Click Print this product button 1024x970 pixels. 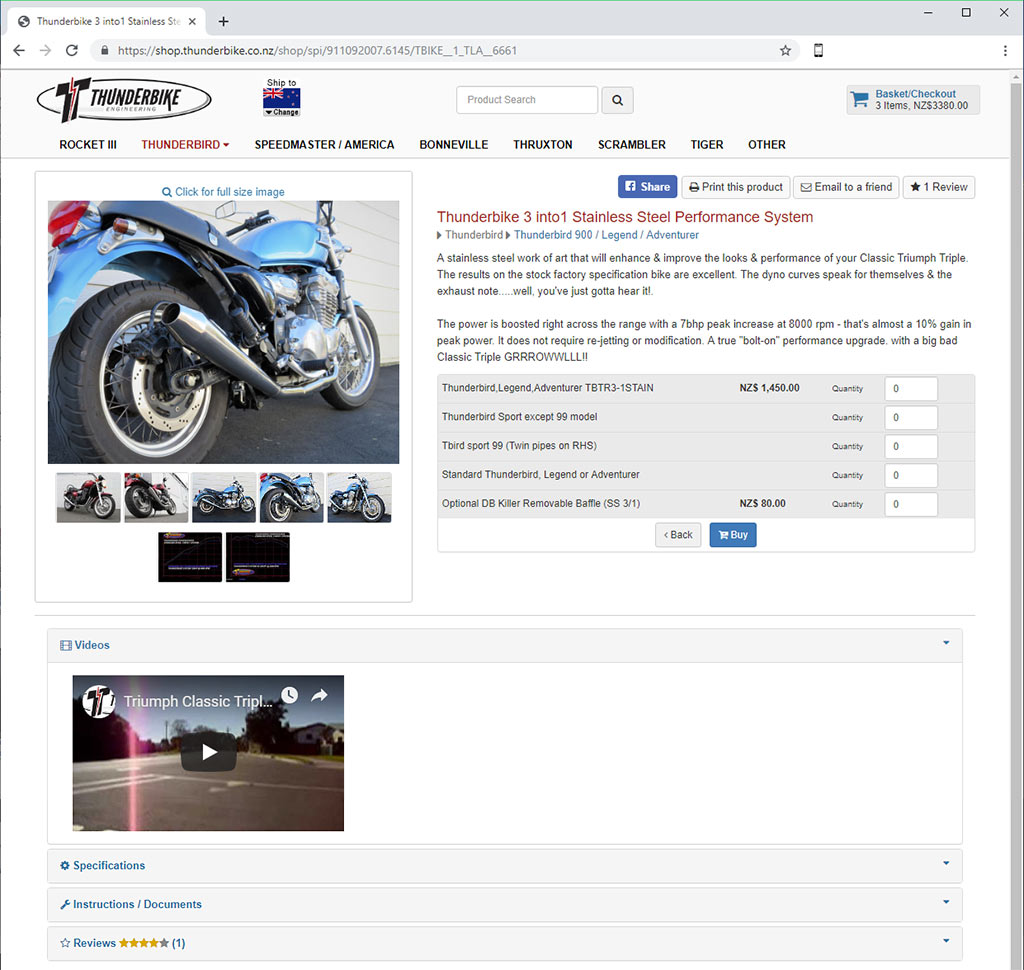pyautogui.click(x=735, y=187)
